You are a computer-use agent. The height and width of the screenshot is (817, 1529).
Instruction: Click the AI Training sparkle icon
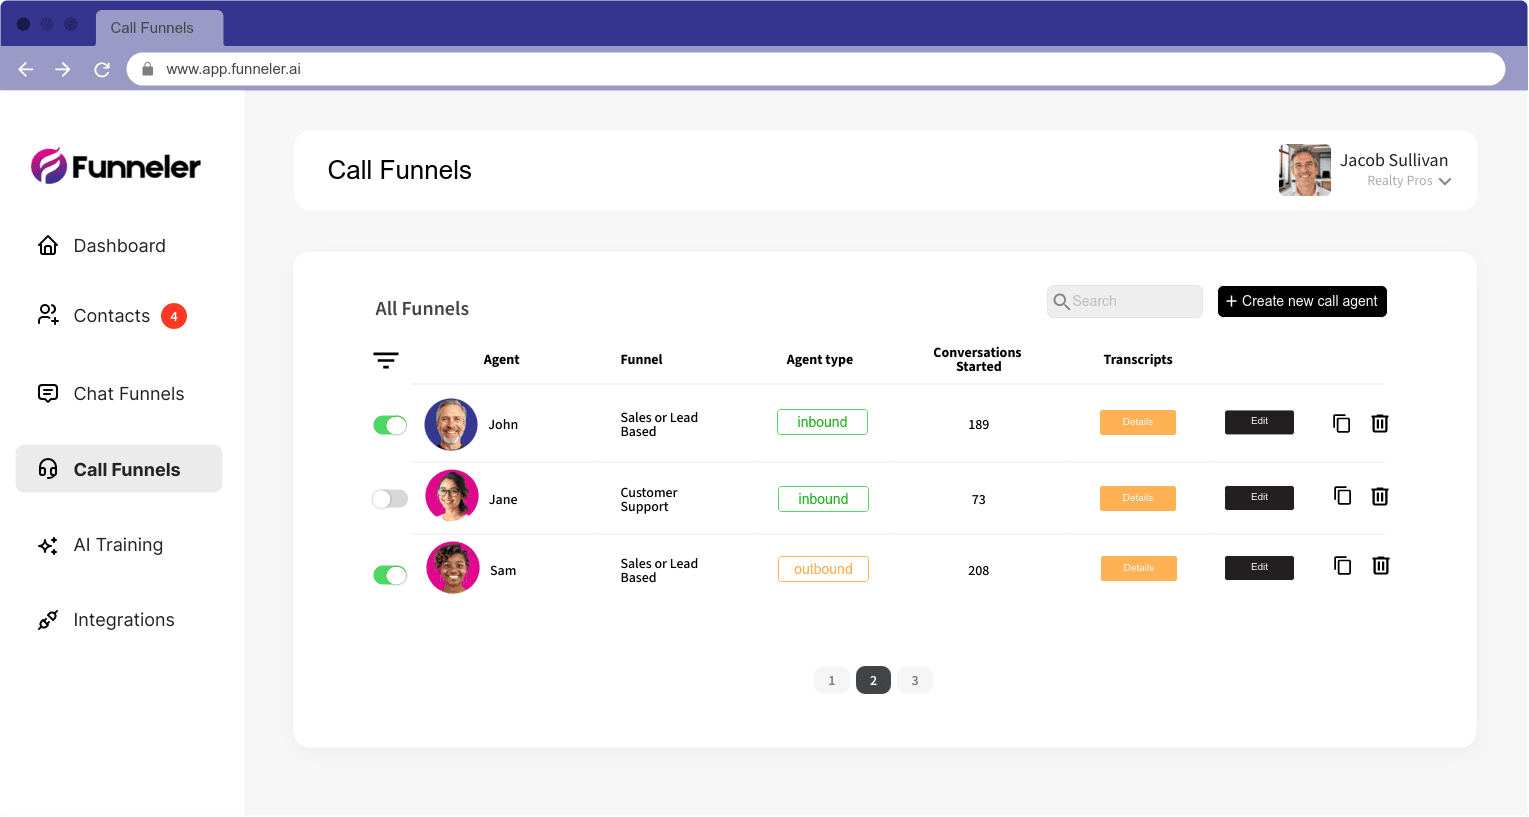[x=48, y=545]
